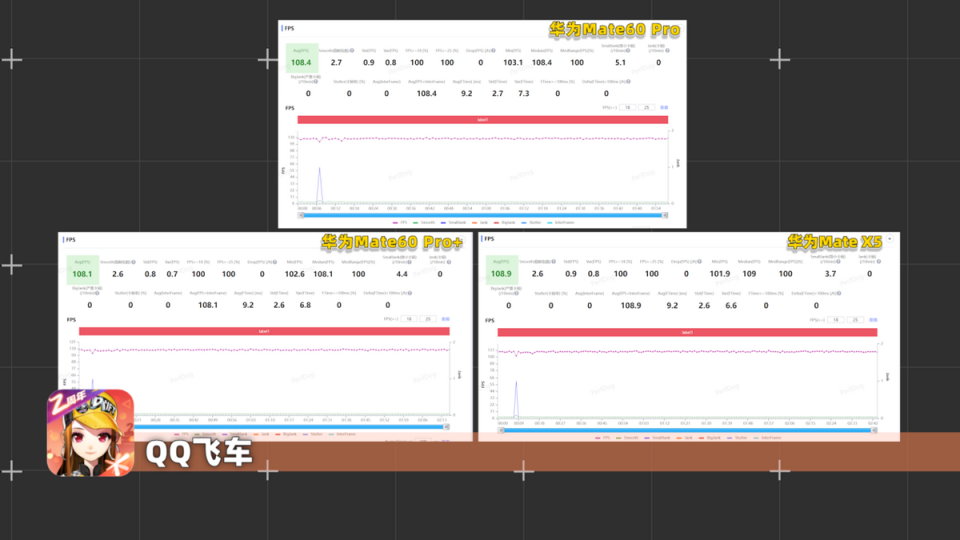960x540 pixels.
Task: Click right range handle under Mate60 Pro+ chart
Action: [446, 427]
